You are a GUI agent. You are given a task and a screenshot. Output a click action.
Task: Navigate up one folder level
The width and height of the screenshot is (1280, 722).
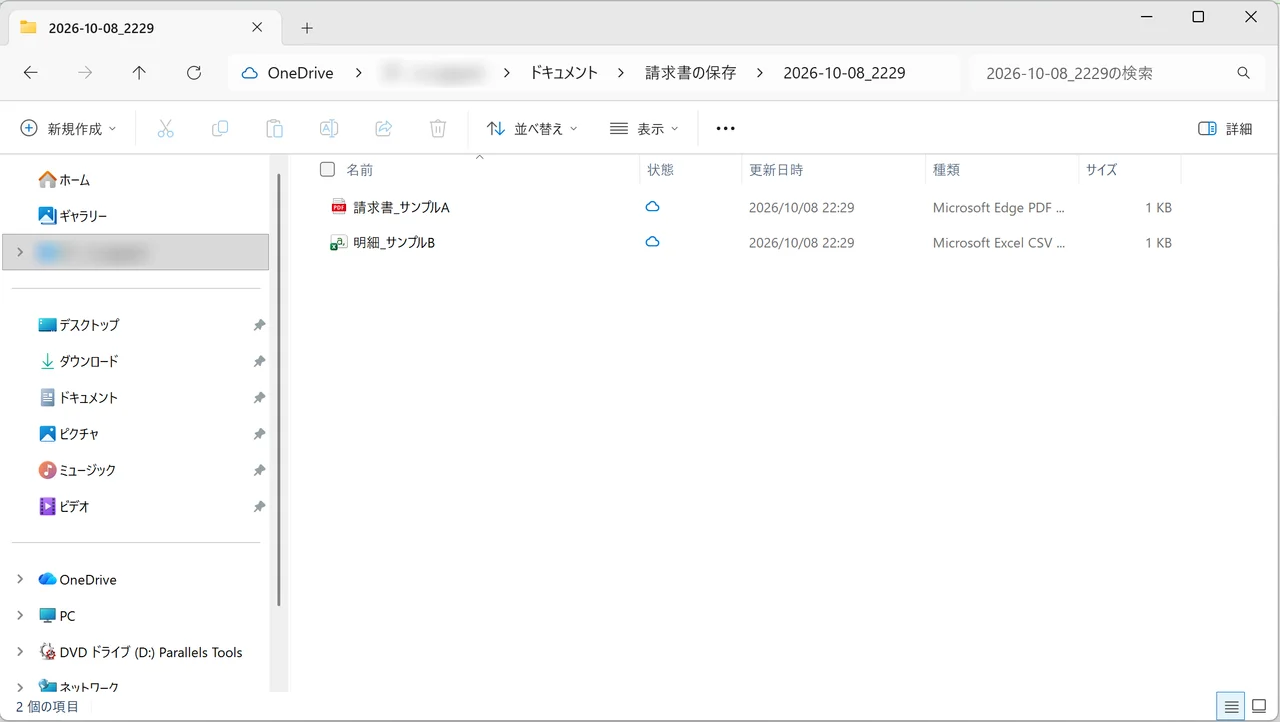[x=139, y=73]
